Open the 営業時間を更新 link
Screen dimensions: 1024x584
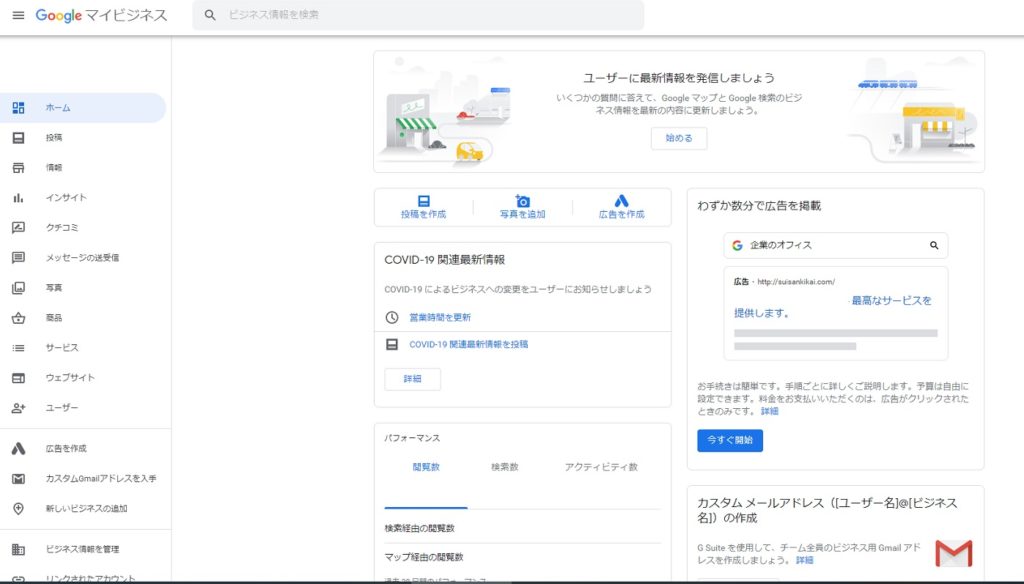pyautogui.click(x=440, y=317)
